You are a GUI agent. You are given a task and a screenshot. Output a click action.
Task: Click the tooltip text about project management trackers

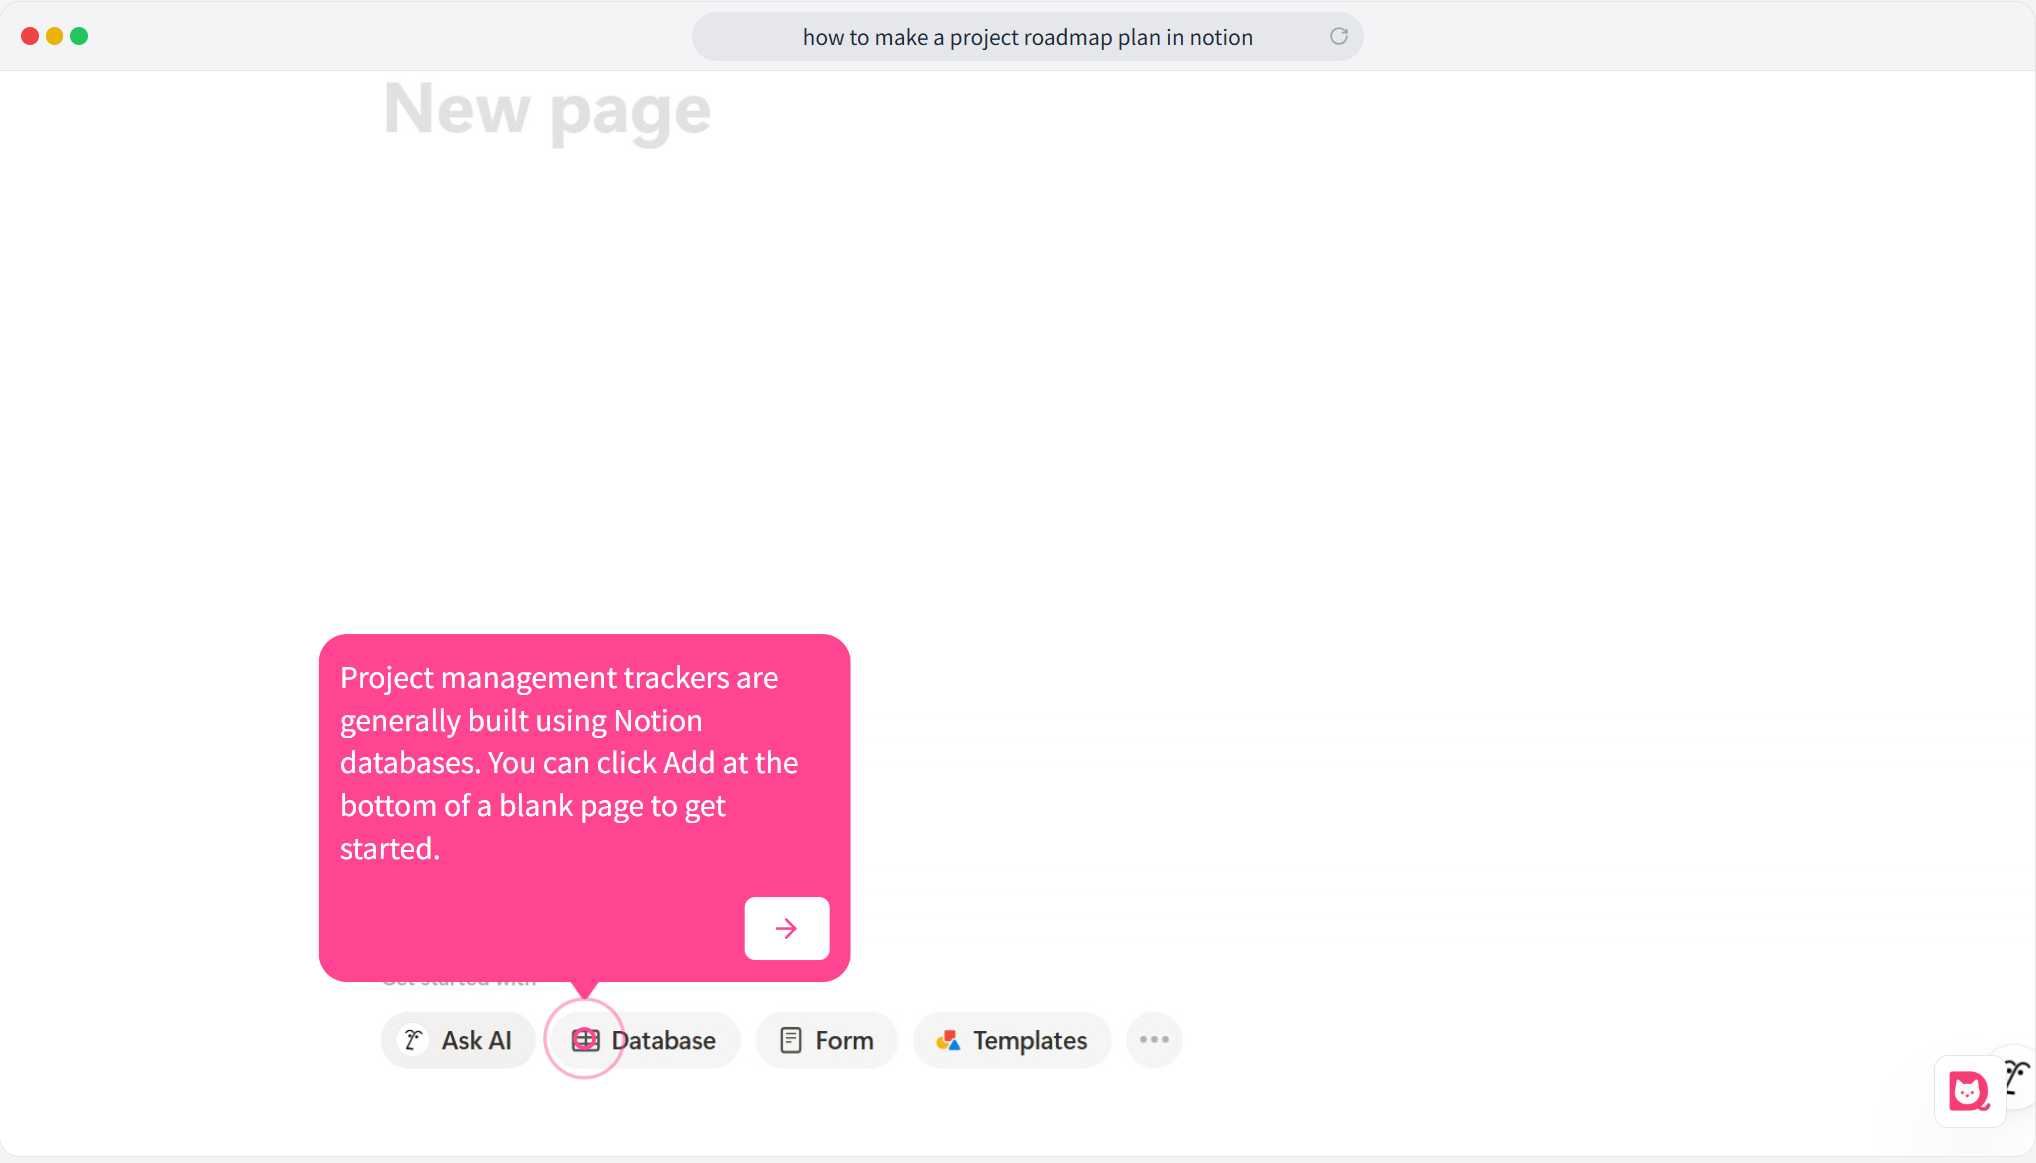(x=569, y=763)
